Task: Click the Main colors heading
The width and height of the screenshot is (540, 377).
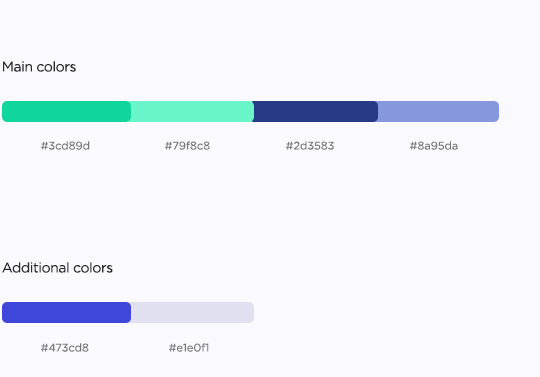Action: coord(39,67)
